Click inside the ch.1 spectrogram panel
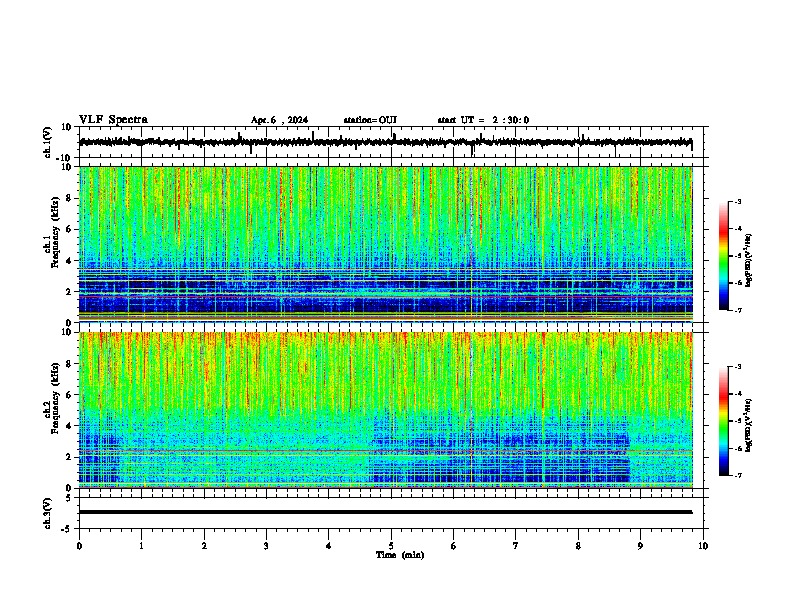Screen dimensions: 792x612 pos(386,244)
